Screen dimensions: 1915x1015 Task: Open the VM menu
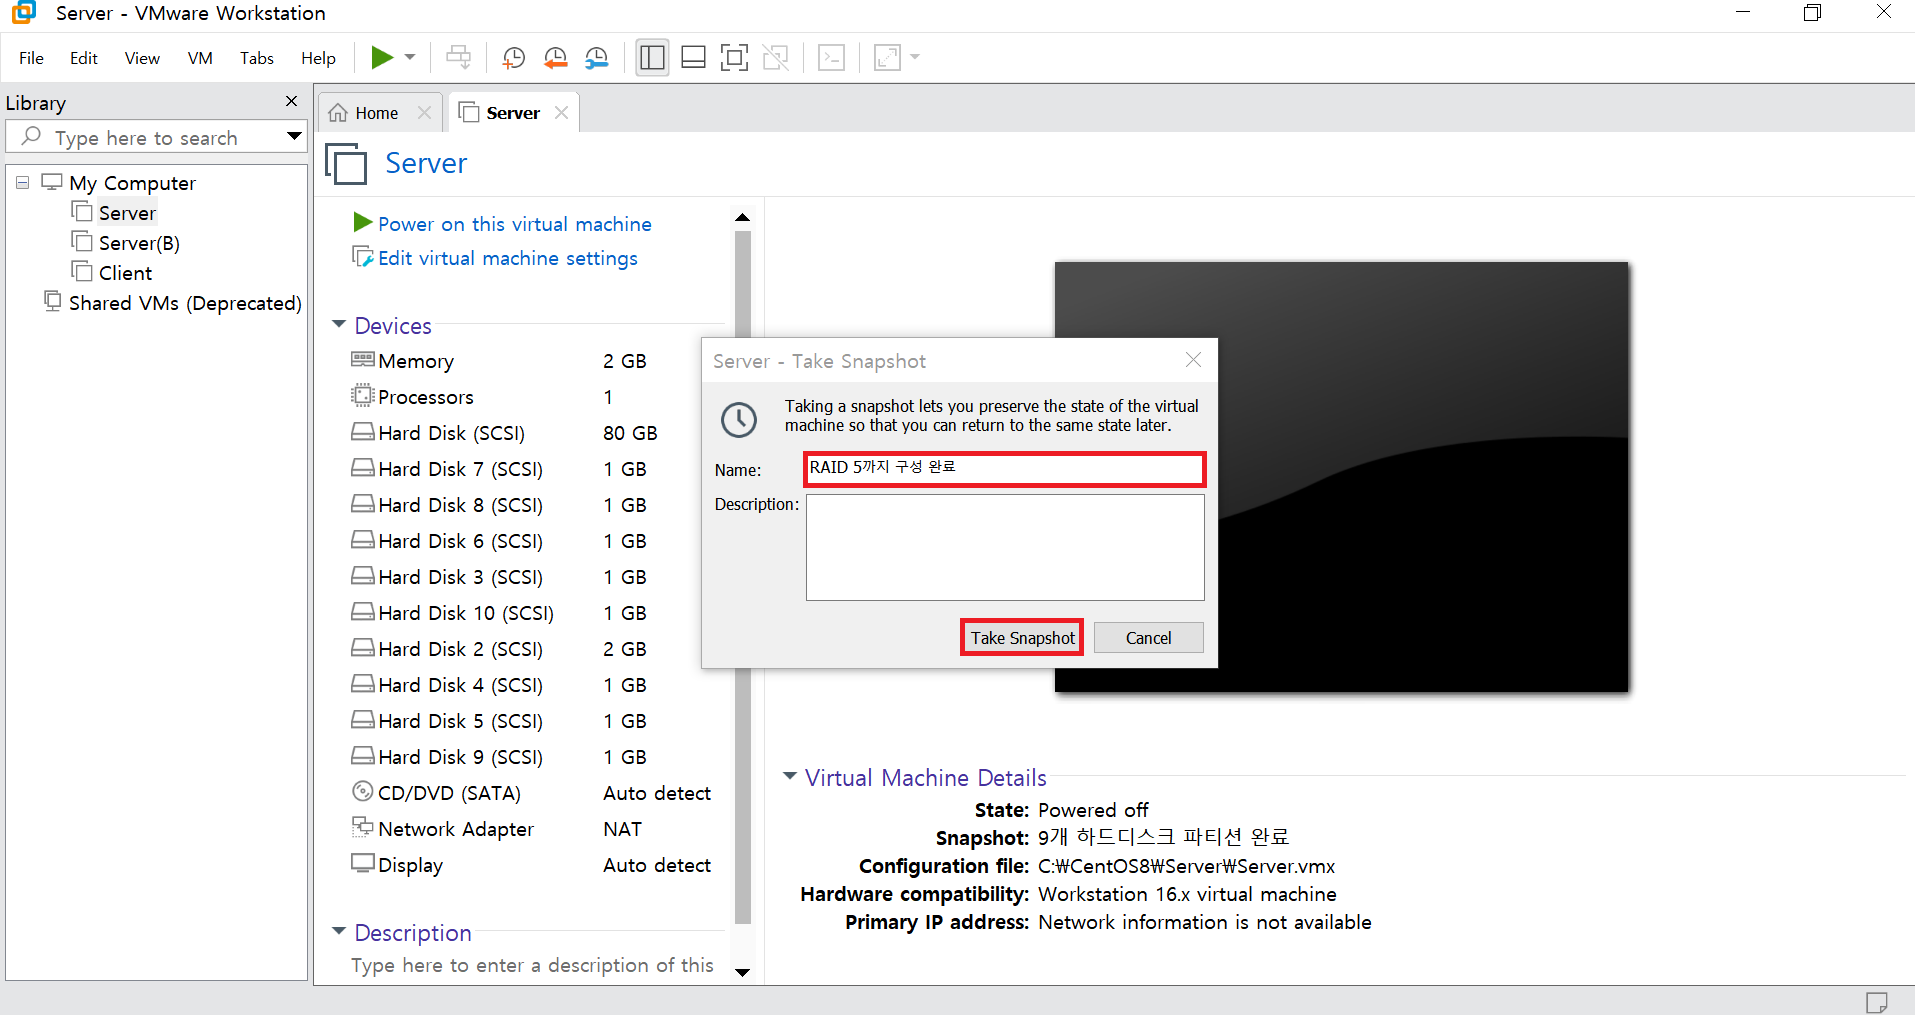pos(200,58)
